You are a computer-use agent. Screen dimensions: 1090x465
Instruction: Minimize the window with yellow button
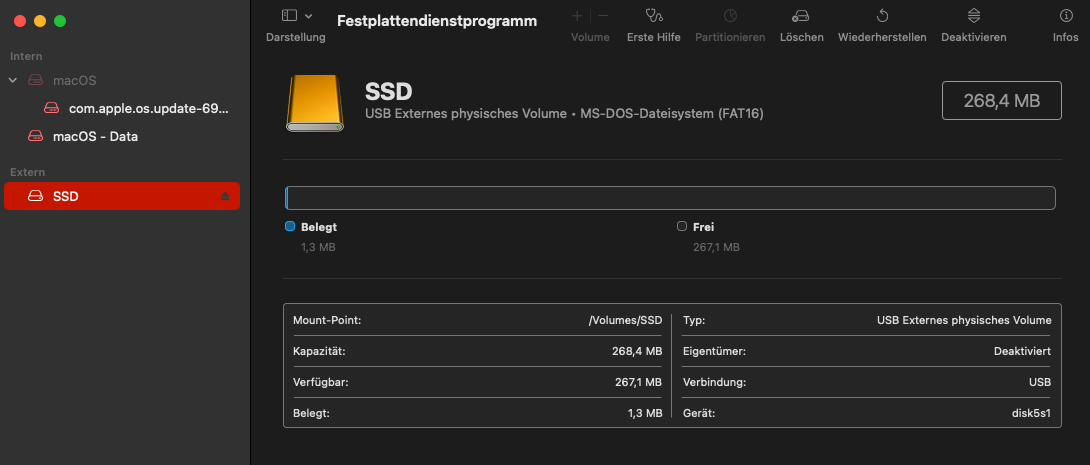(x=40, y=21)
